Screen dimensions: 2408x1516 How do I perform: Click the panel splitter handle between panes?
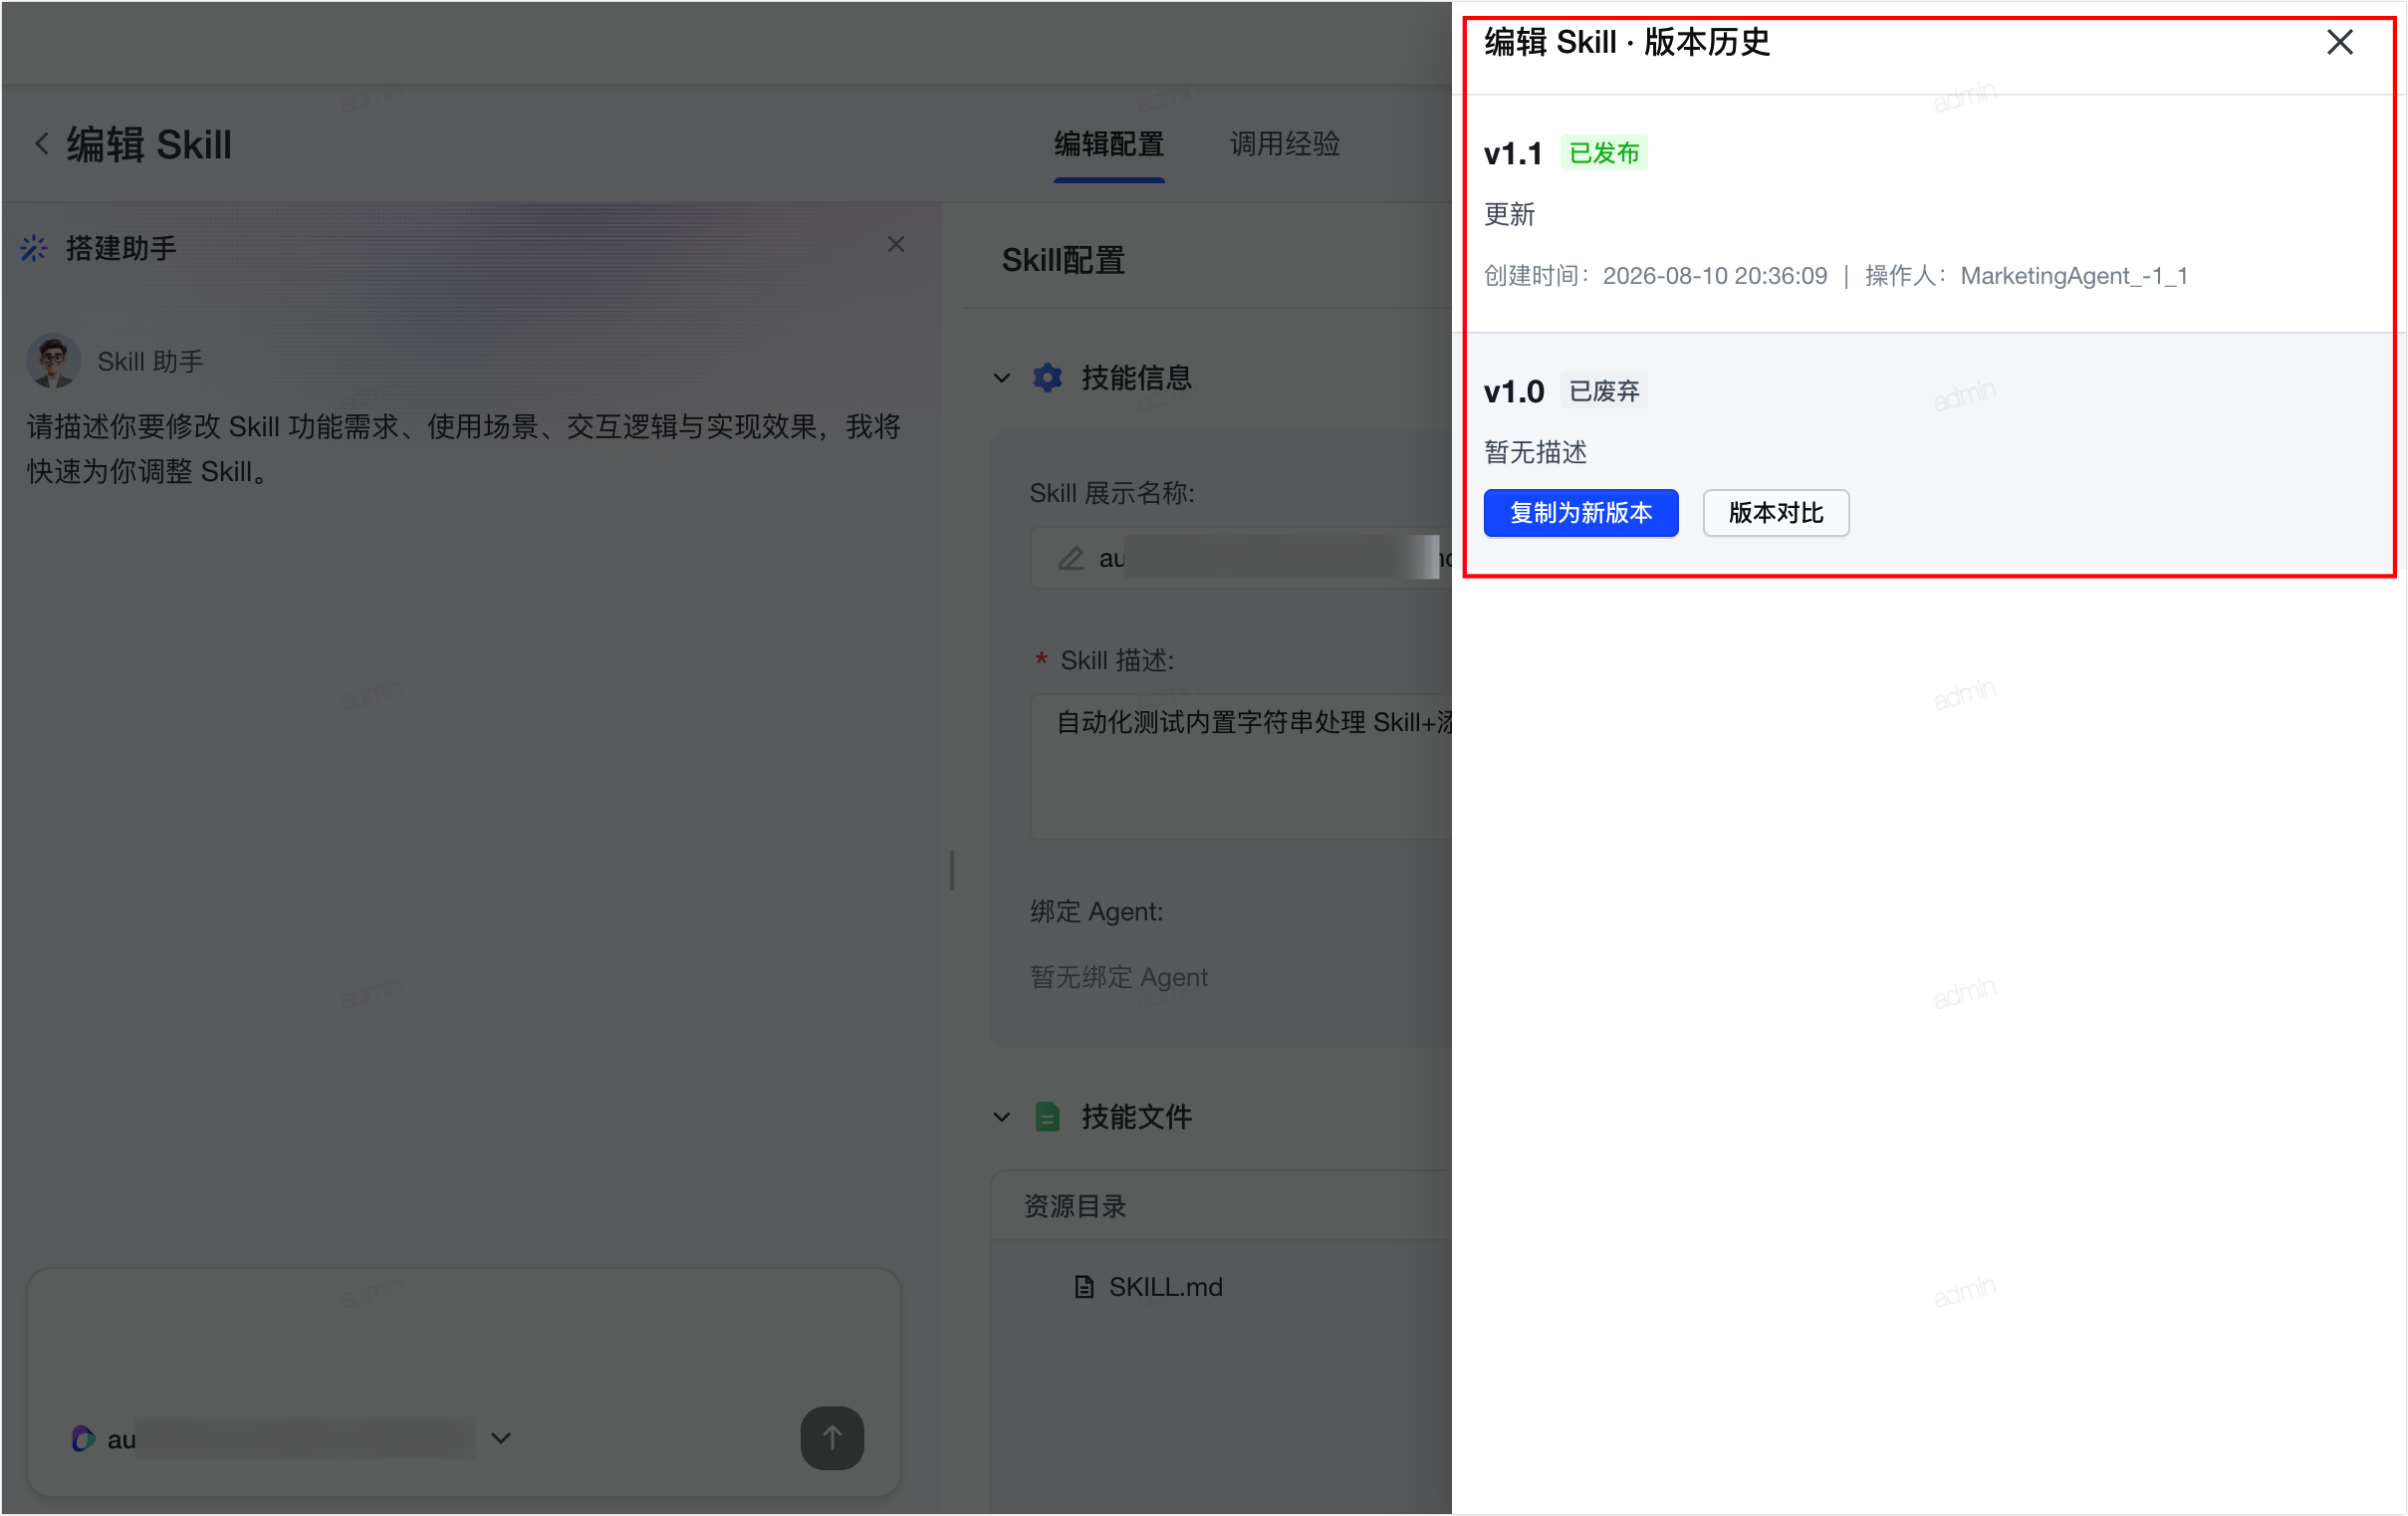pos(951,869)
